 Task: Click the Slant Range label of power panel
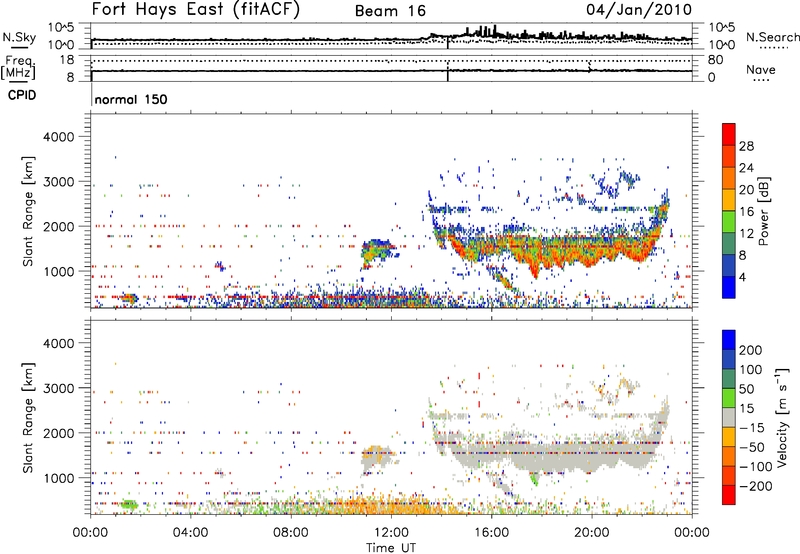(x=28, y=212)
